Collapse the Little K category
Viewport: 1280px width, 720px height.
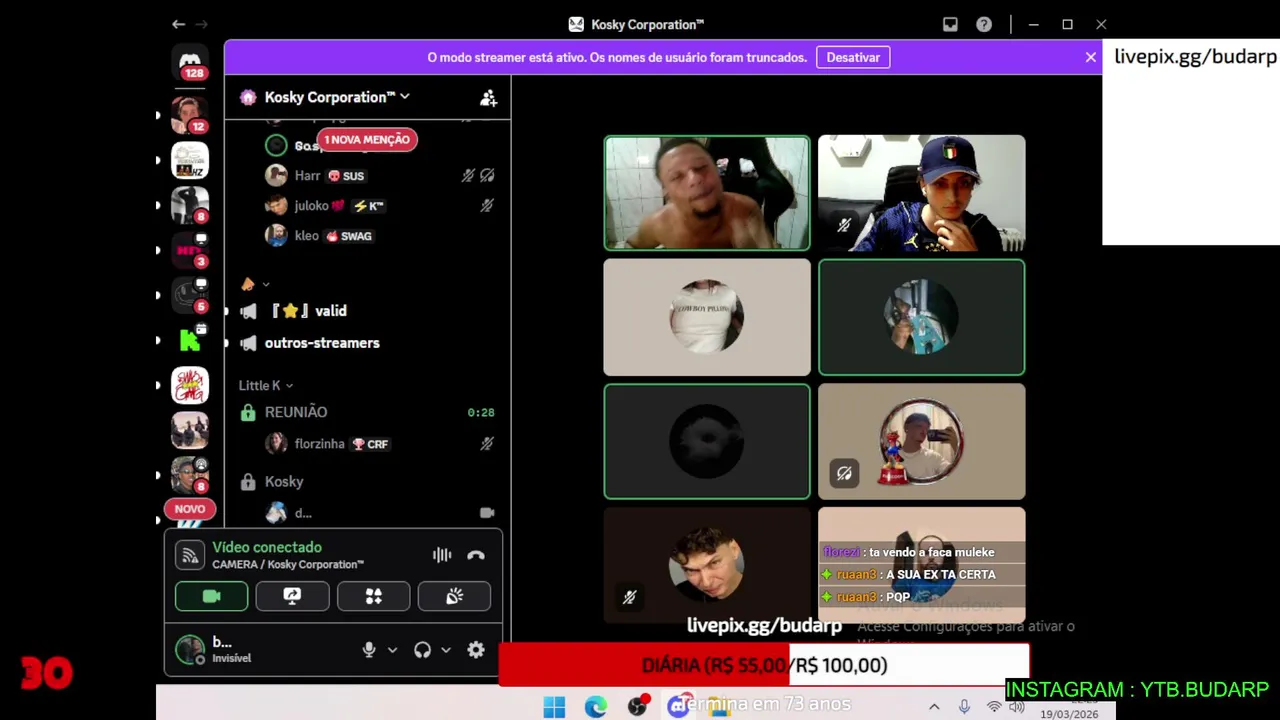pyautogui.click(x=266, y=386)
